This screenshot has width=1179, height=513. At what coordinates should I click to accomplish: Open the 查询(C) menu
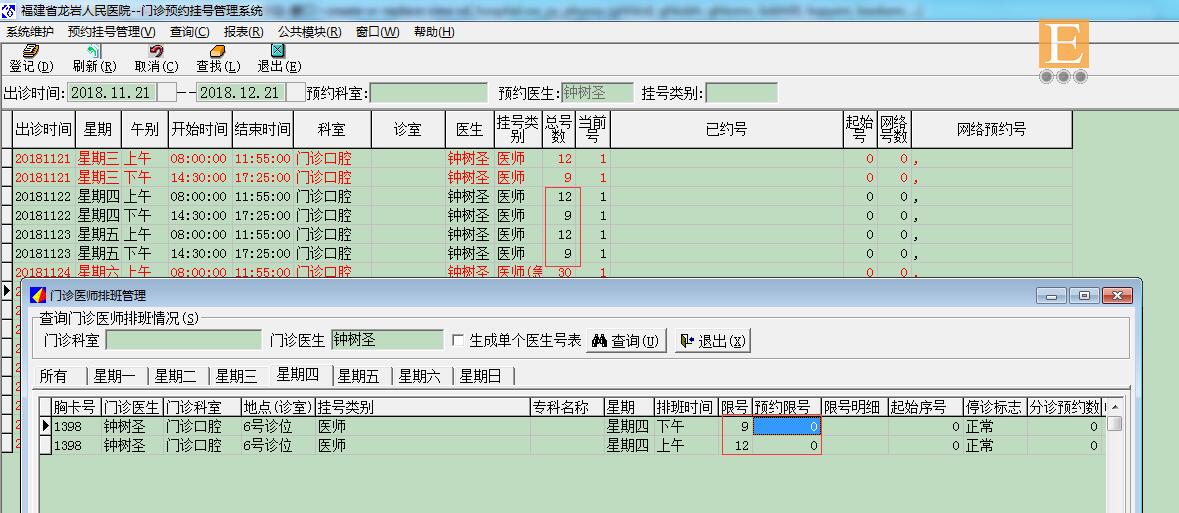(x=189, y=32)
